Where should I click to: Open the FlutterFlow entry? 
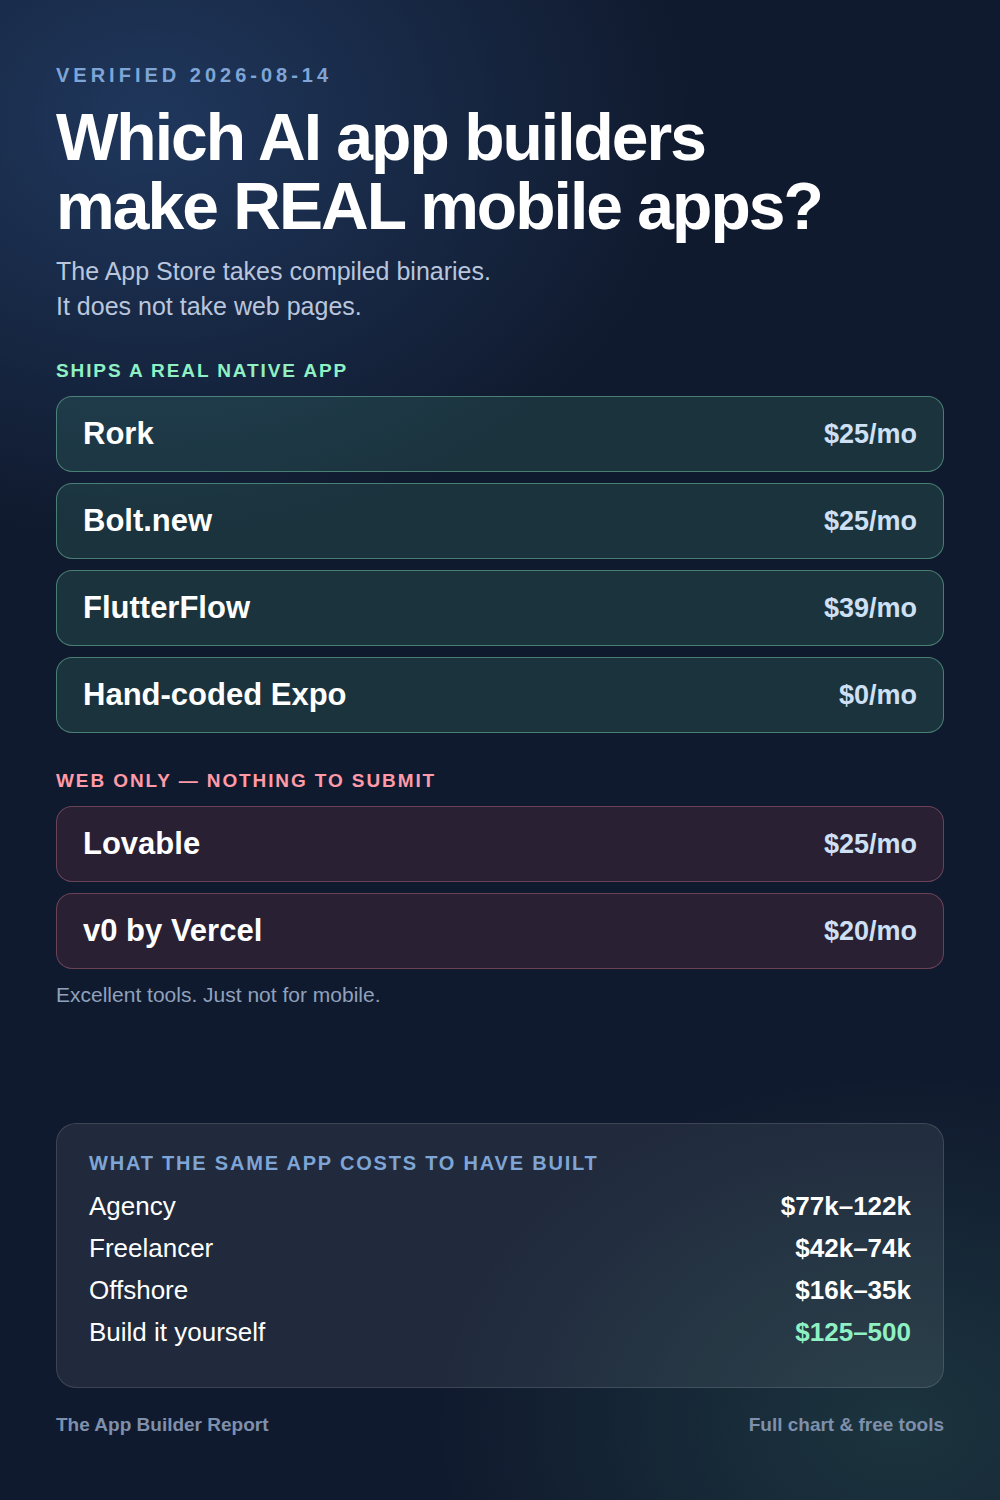(x=500, y=608)
